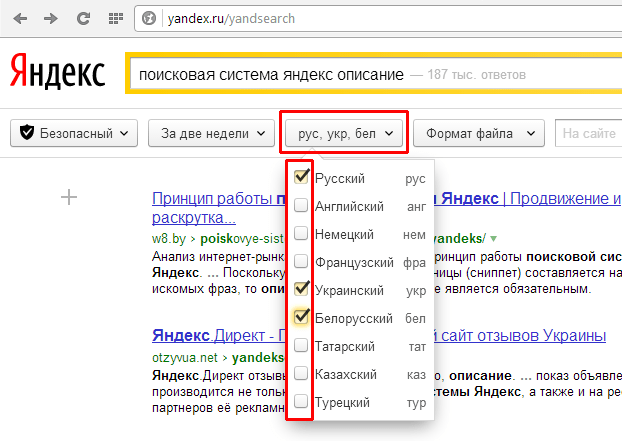Image resolution: width=622 pixels, height=441 pixels.
Task: Uncheck the Русский language checkbox
Action: [301, 176]
